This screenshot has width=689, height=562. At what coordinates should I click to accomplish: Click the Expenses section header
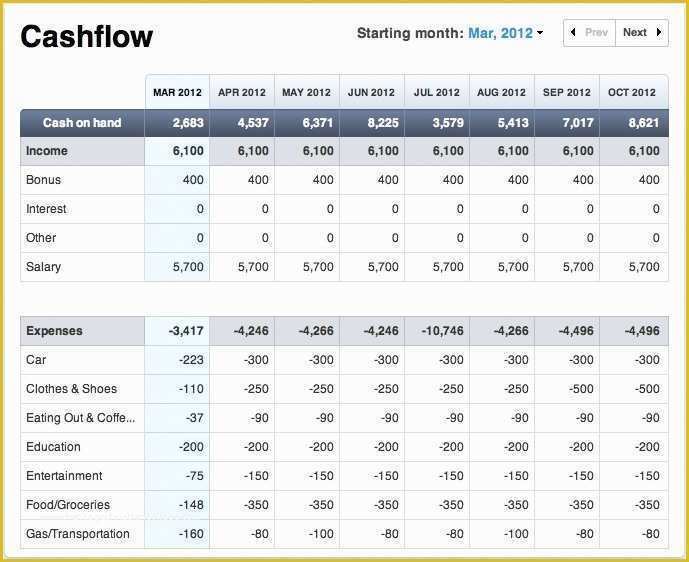pyautogui.click(x=54, y=331)
